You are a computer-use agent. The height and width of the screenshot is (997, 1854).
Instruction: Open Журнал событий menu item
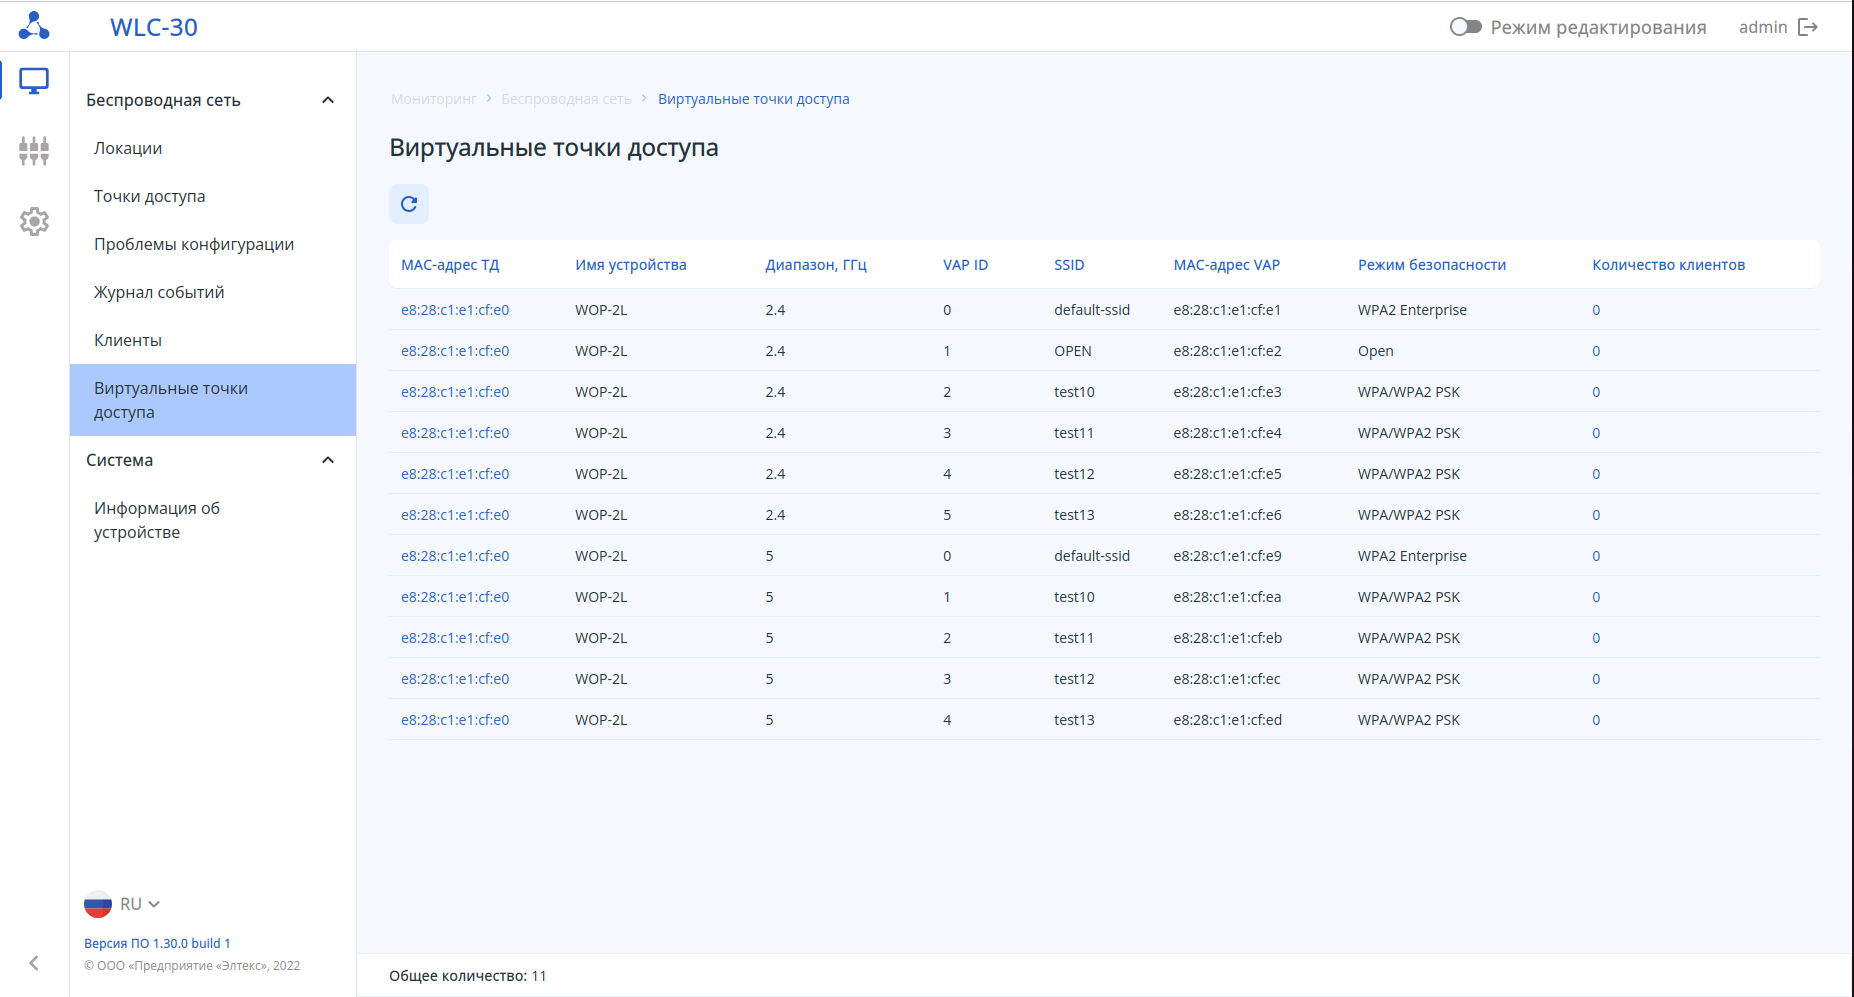(159, 292)
